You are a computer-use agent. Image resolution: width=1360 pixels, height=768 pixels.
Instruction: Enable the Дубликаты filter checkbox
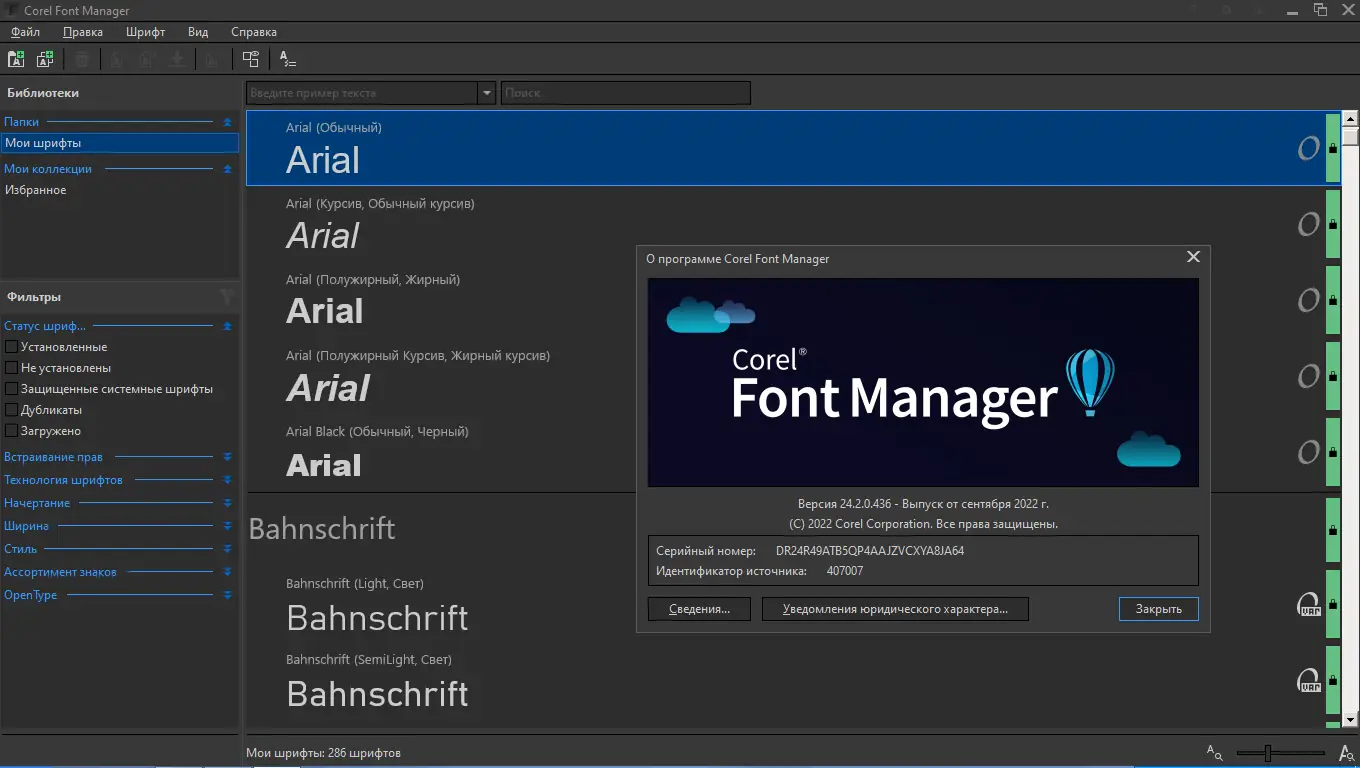click(12, 410)
